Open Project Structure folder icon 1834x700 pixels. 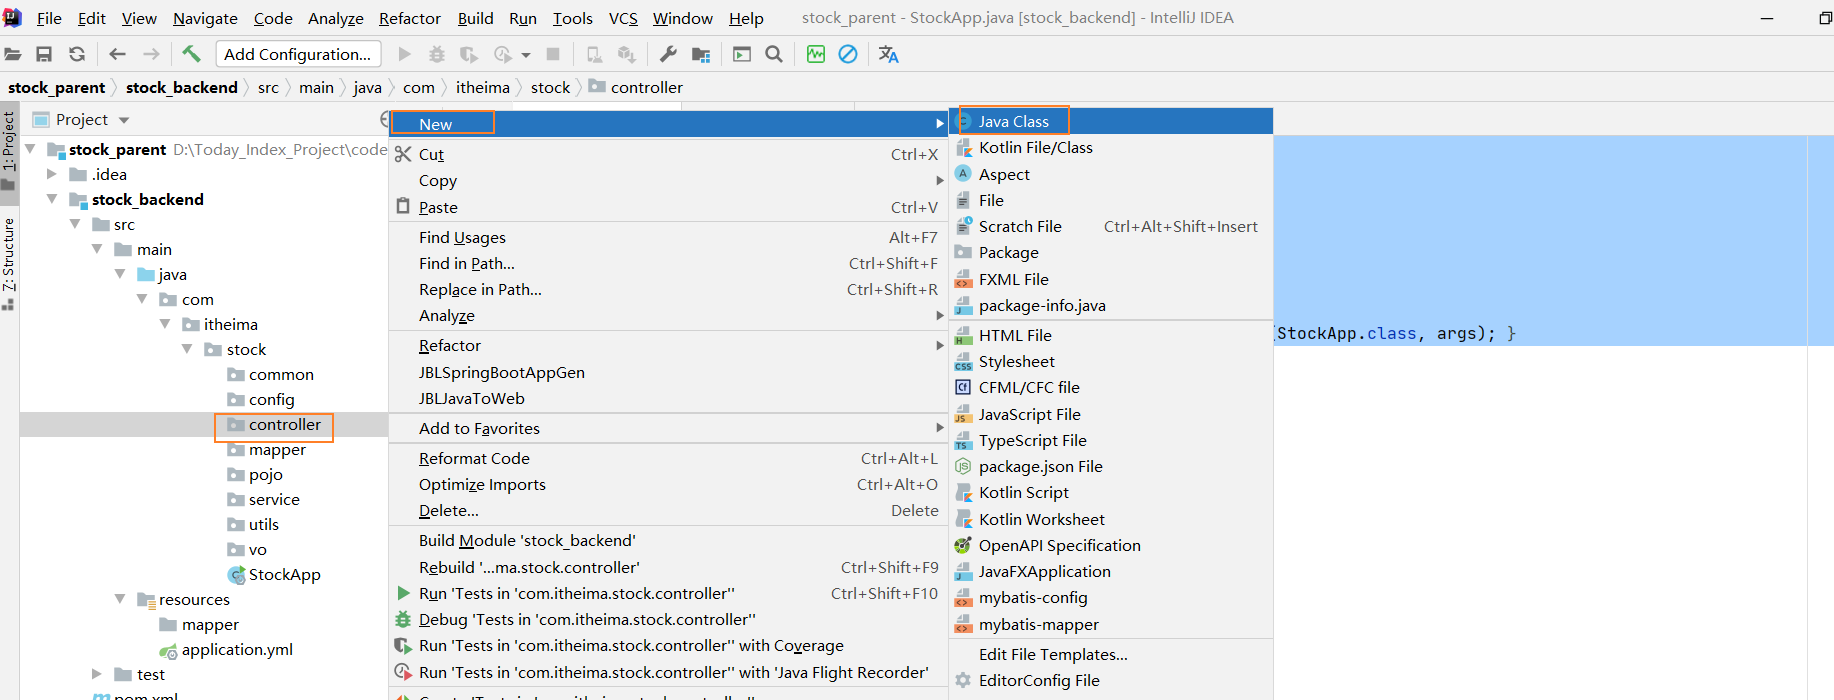pos(701,54)
